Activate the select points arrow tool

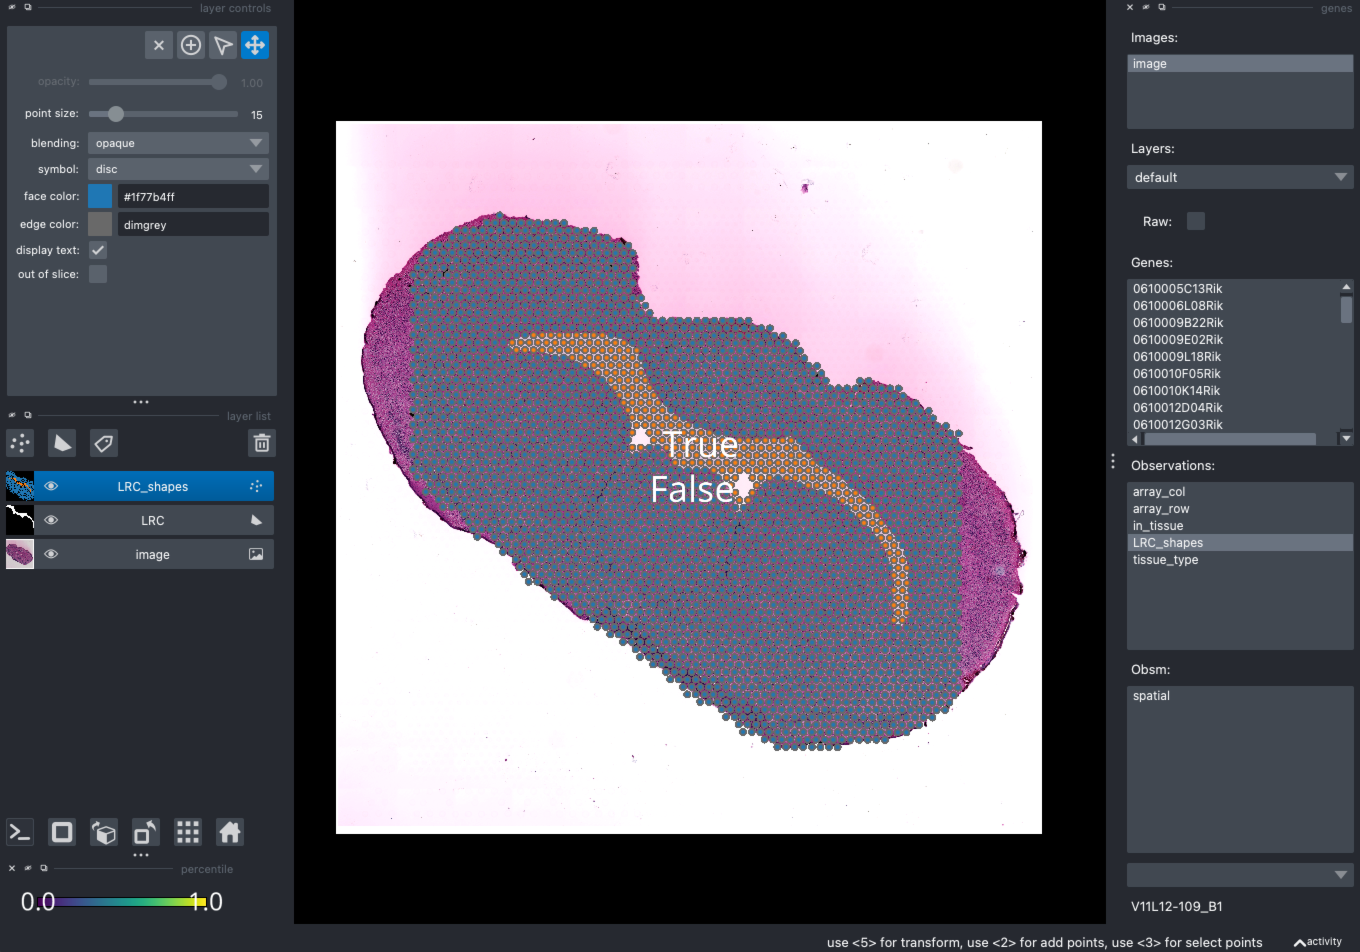223,45
